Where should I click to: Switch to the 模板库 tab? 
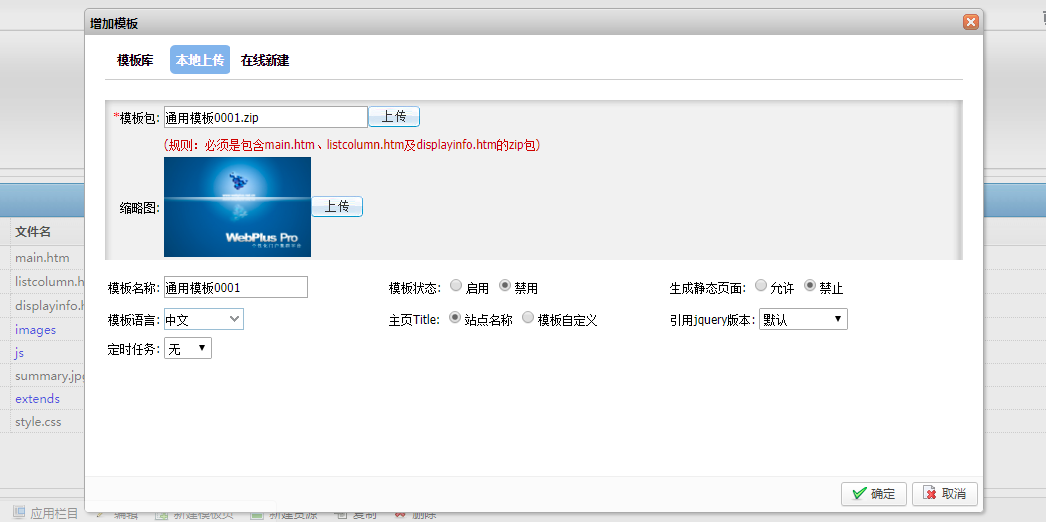point(135,61)
